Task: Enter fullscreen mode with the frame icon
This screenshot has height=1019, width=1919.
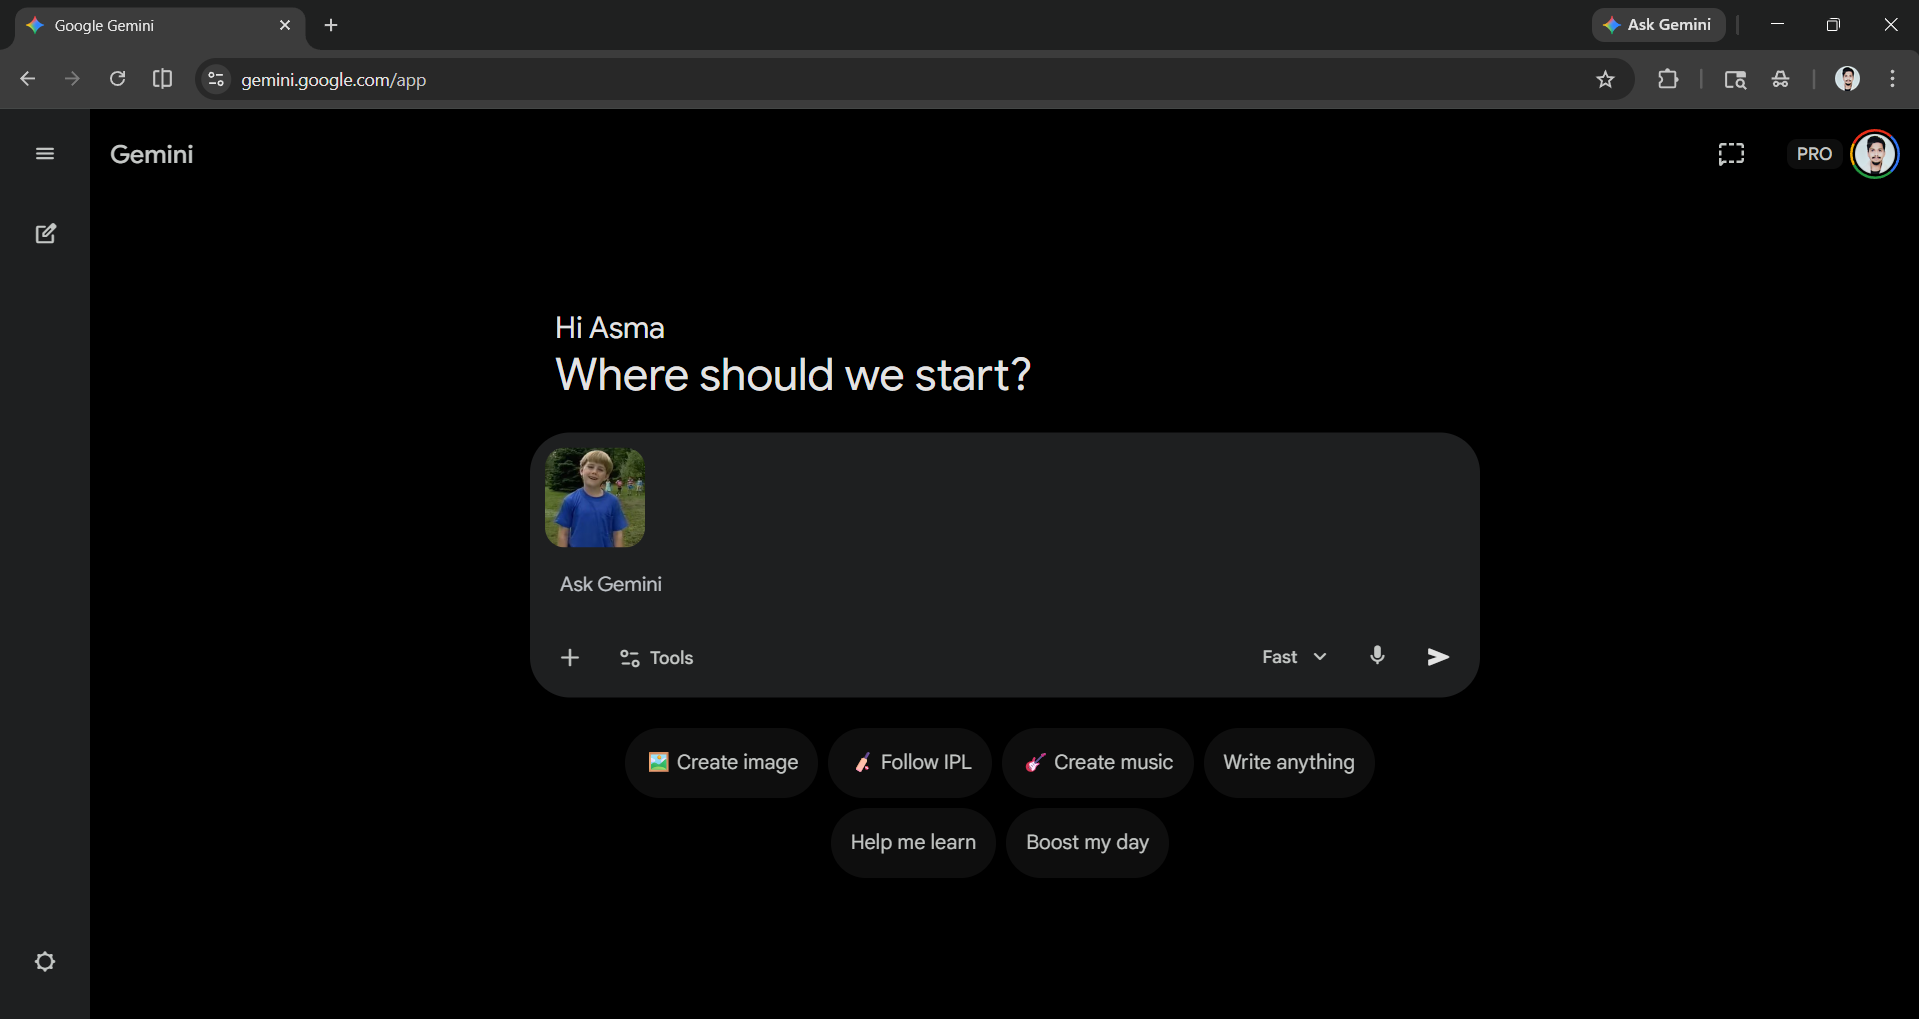Action: tap(1730, 153)
